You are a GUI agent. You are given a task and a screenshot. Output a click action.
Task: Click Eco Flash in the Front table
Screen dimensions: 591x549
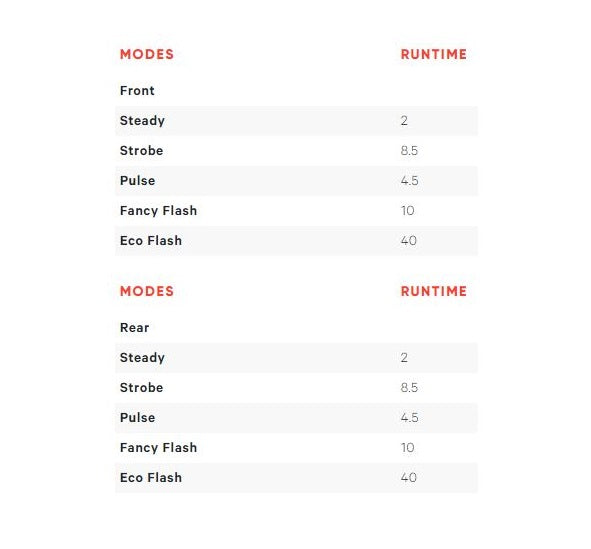click(151, 240)
